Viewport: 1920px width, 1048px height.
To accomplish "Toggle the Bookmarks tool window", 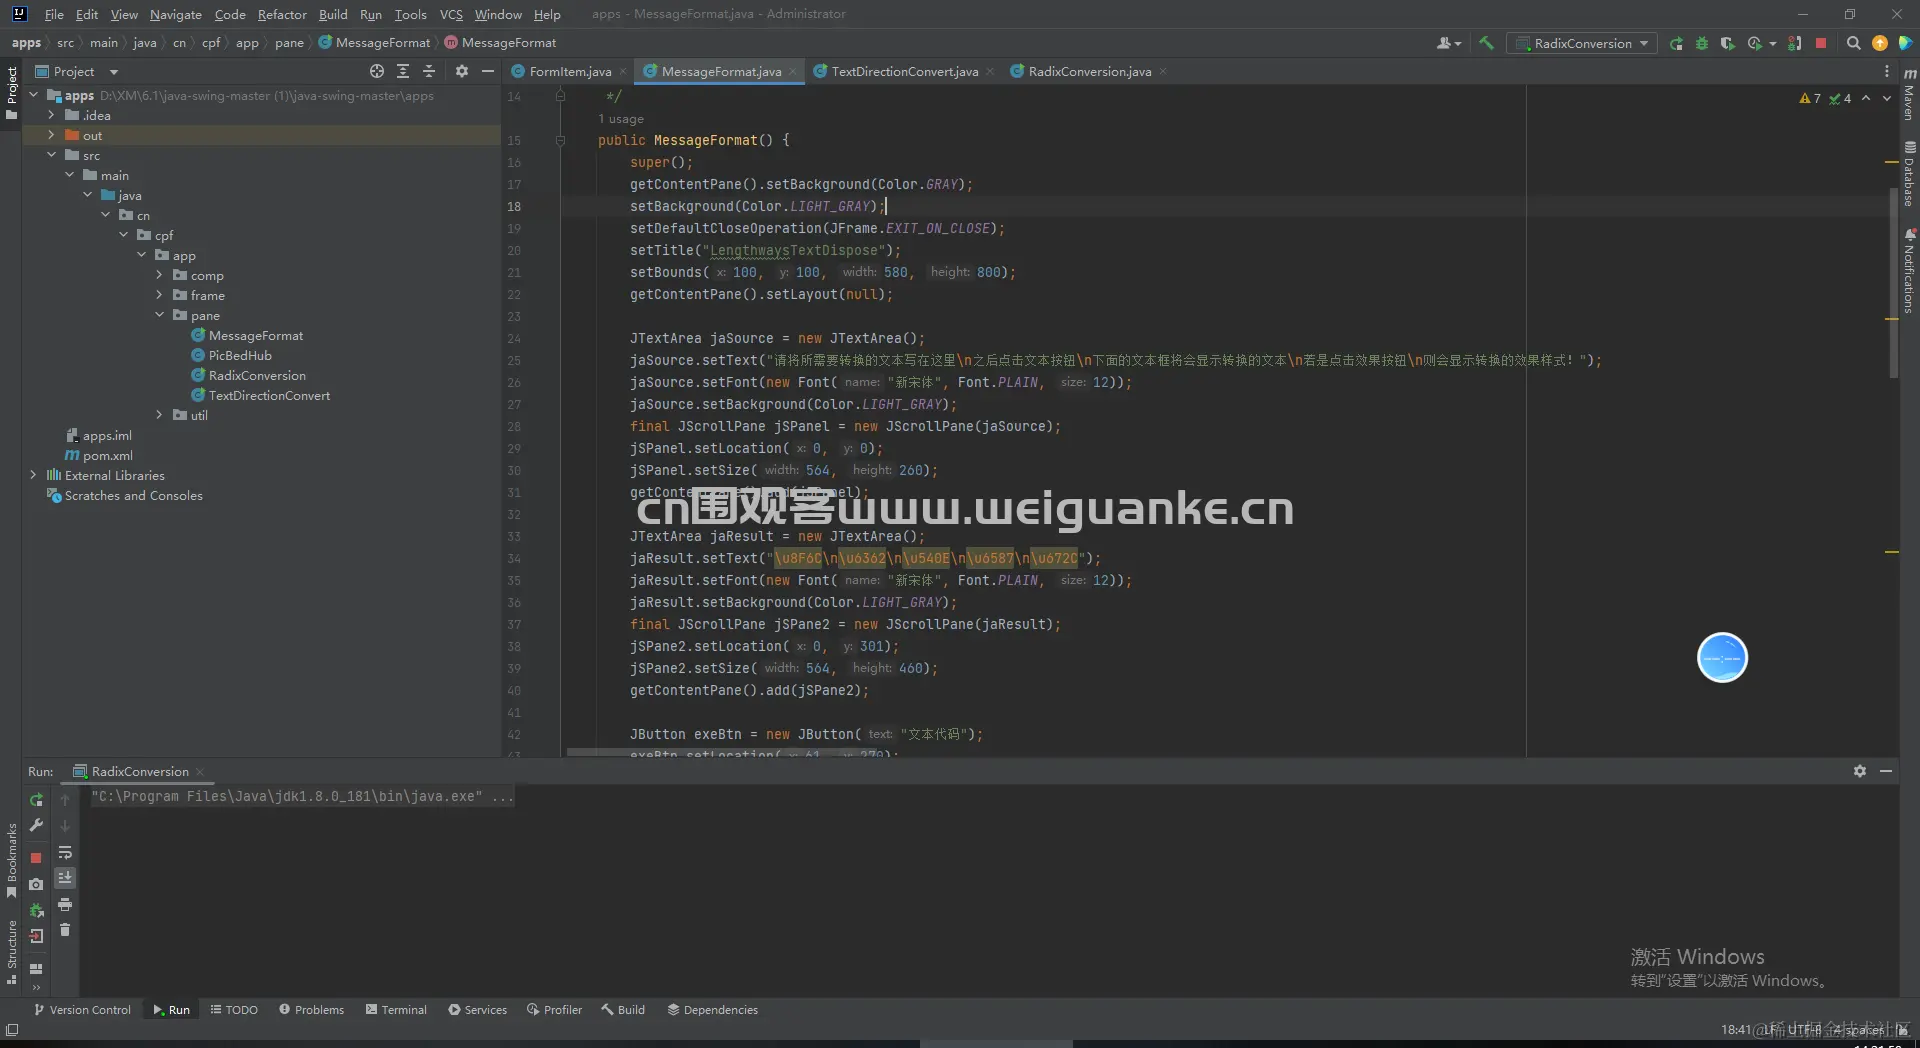I will (11, 860).
